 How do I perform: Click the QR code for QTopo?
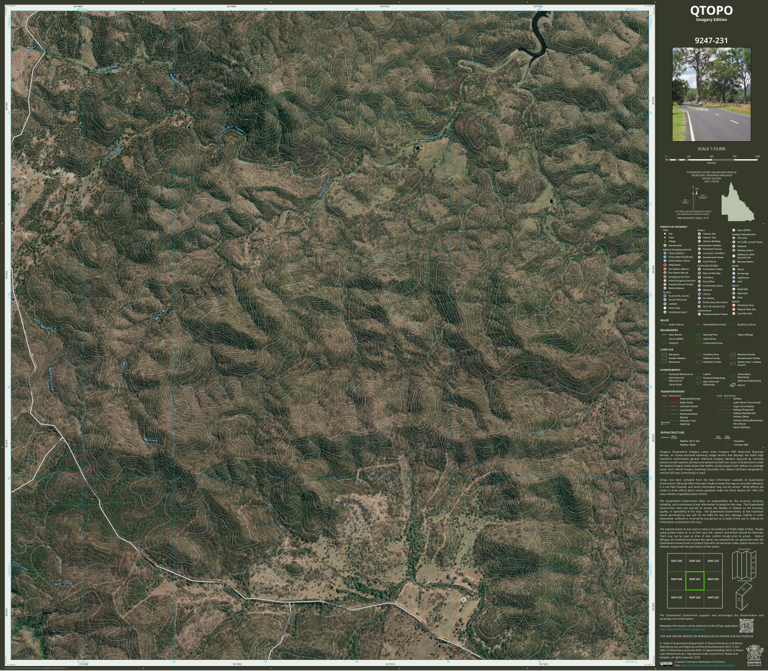click(746, 626)
